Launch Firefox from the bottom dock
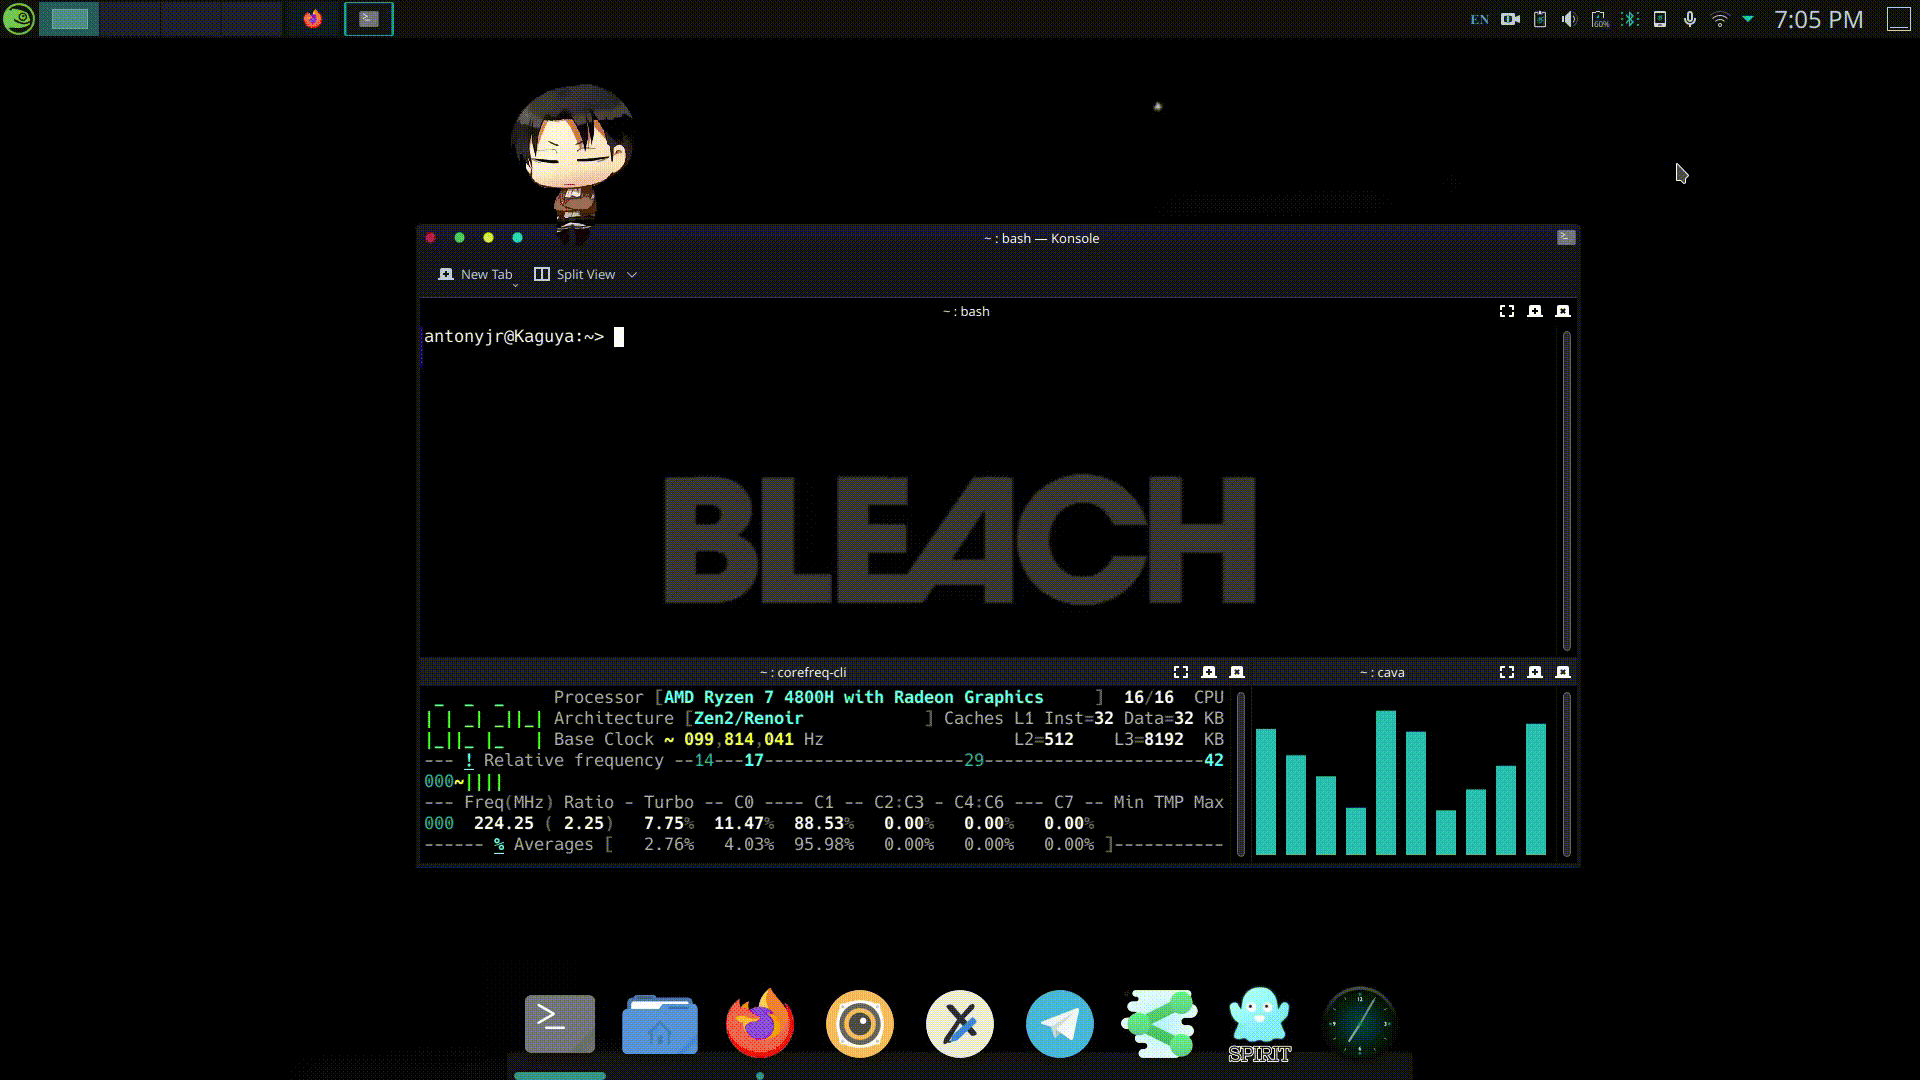This screenshot has height=1080, width=1920. [x=759, y=1024]
